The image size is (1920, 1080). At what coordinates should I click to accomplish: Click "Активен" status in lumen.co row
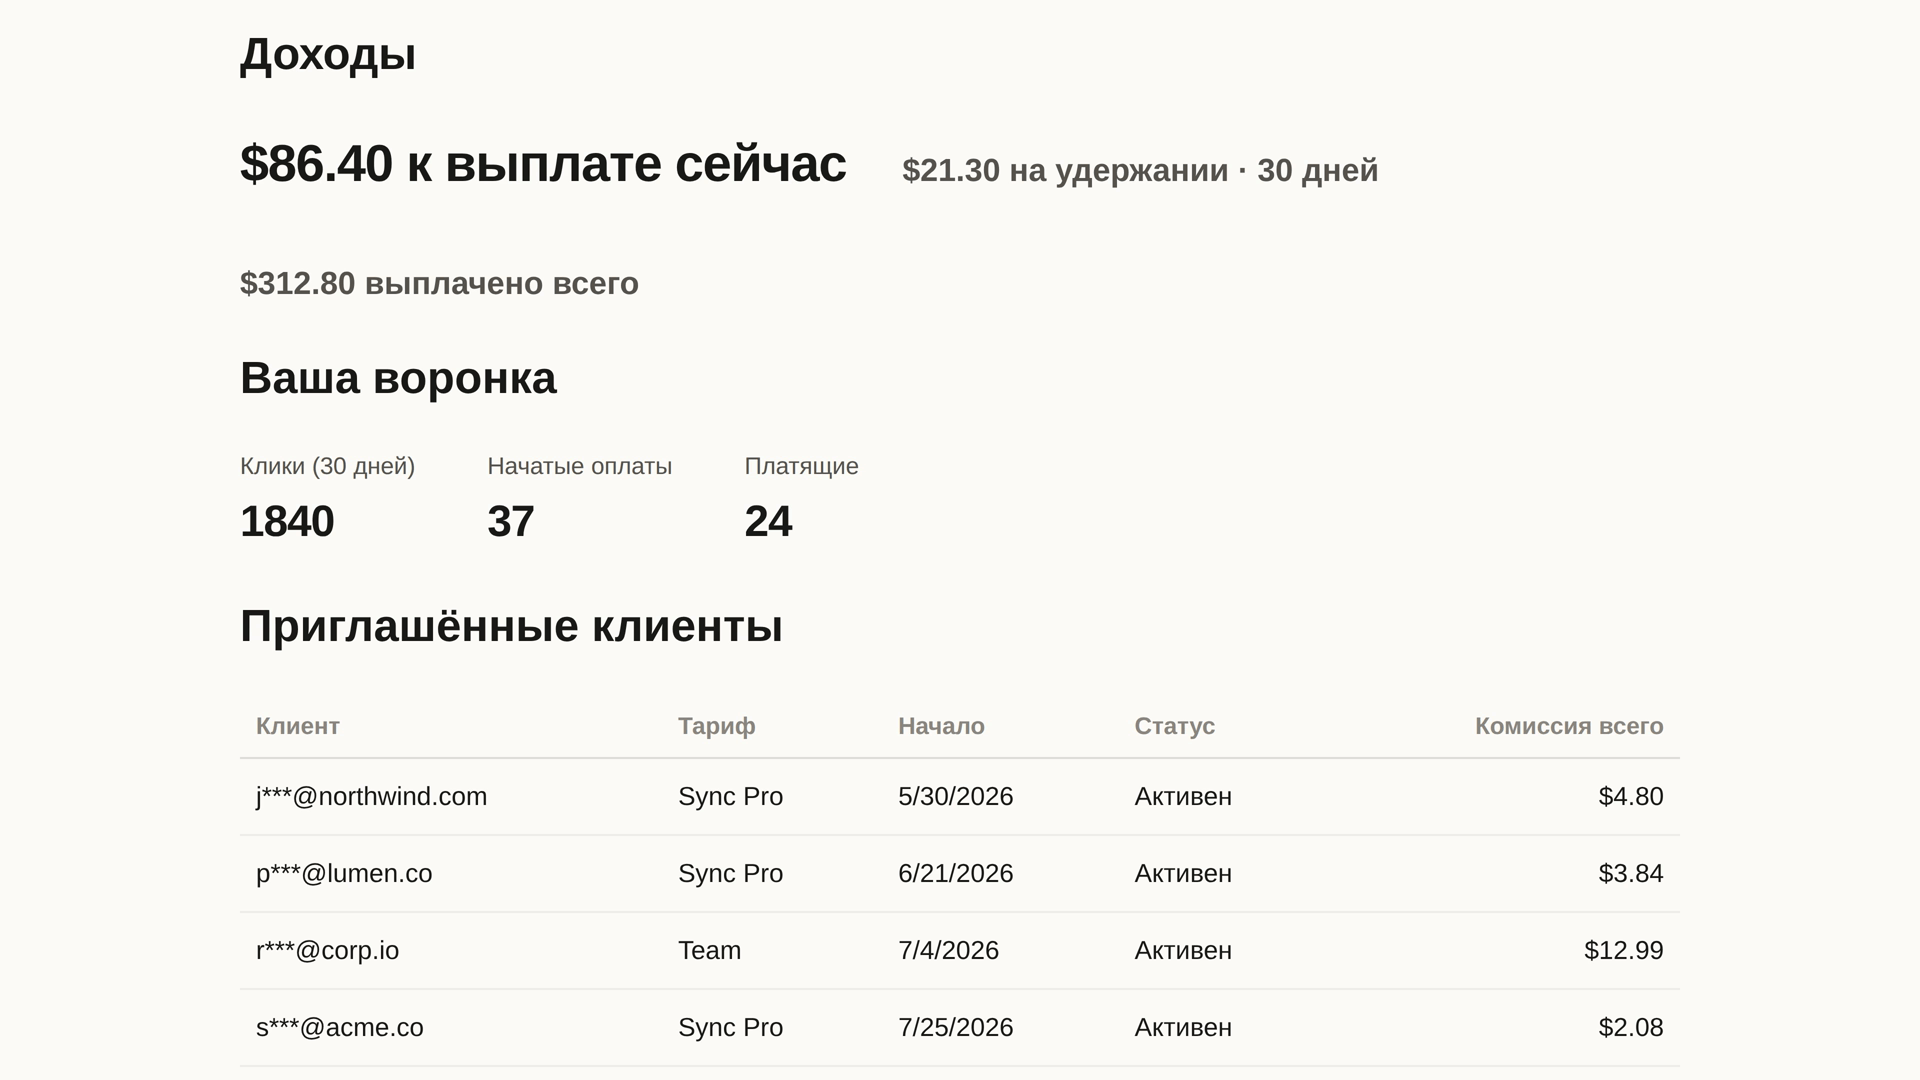click(1183, 873)
